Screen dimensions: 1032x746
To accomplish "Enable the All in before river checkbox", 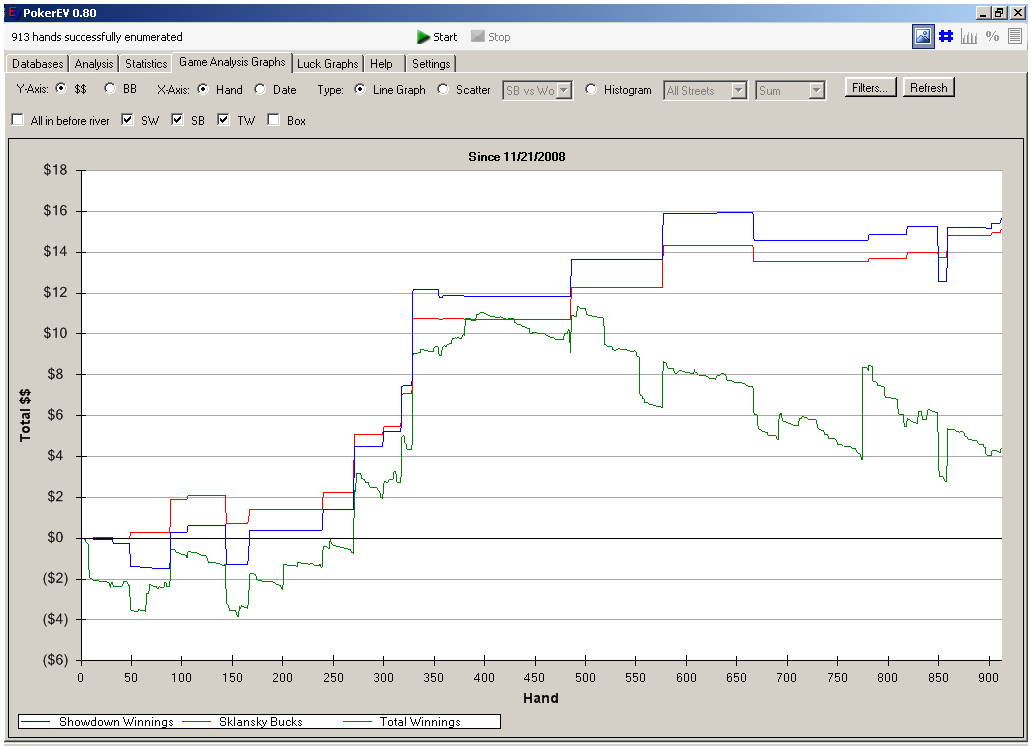I will pyautogui.click(x=17, y=120).
